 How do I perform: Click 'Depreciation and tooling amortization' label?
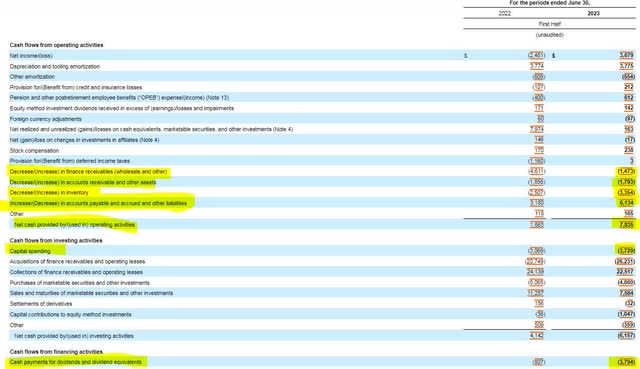(x=55, y=66)
